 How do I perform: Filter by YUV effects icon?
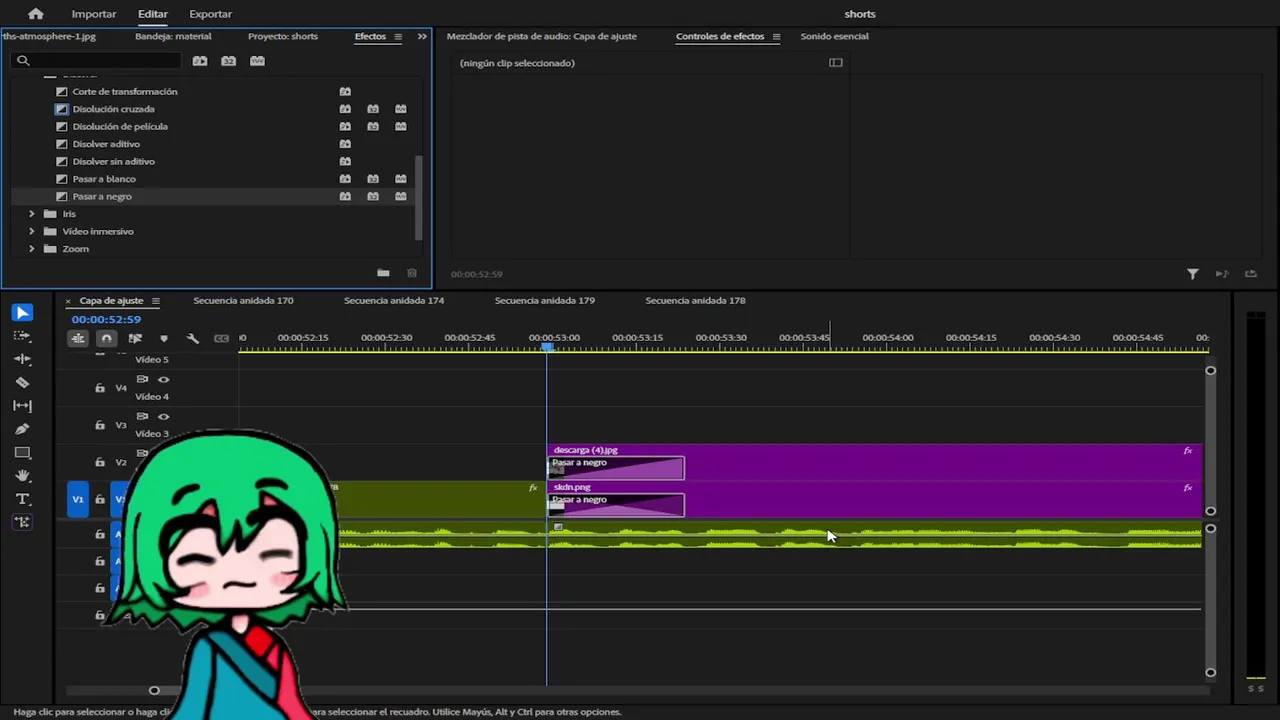[257, 61]
